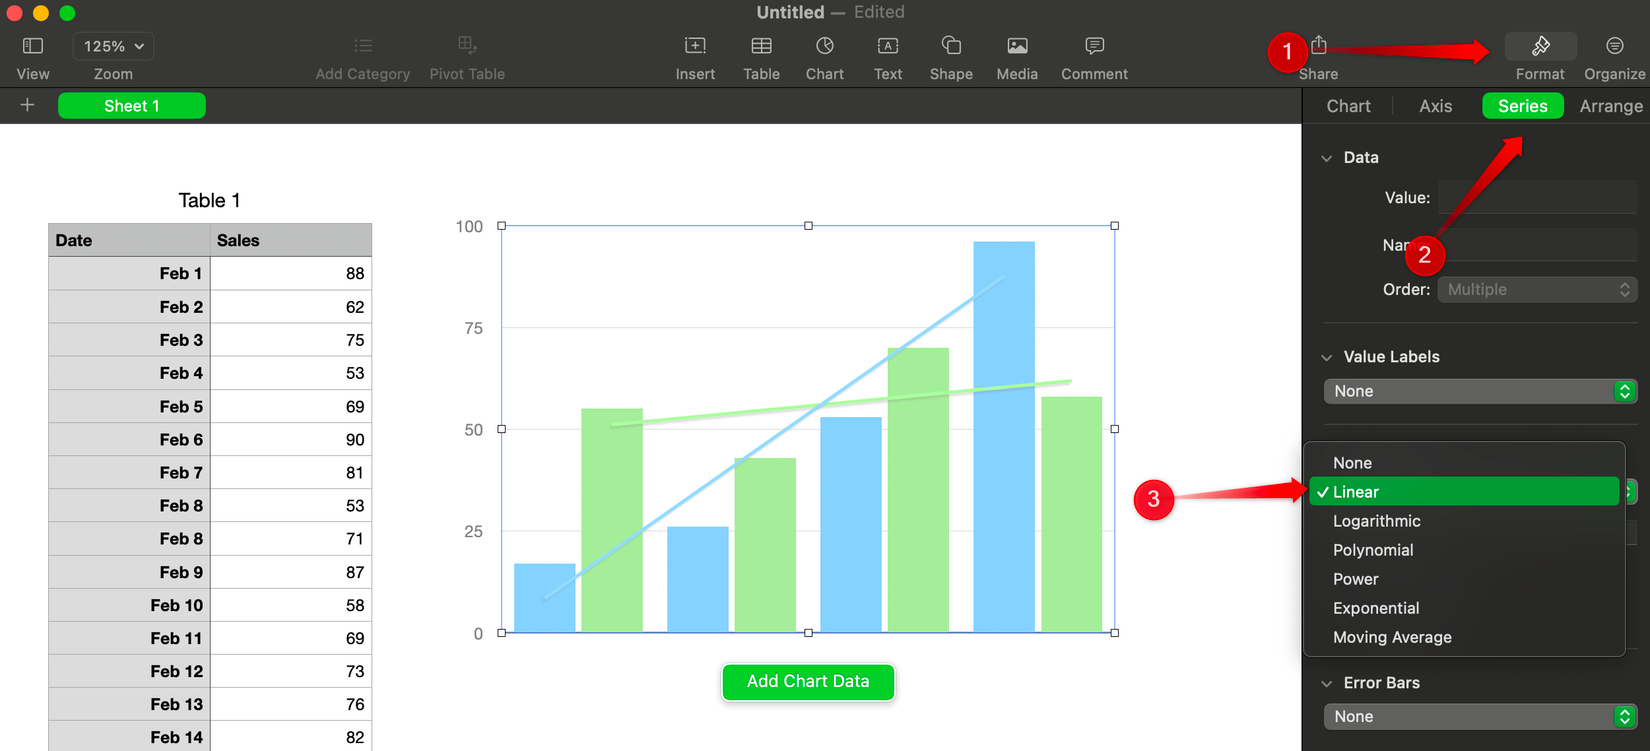This screenshot has height=751, width=1650.
Task: Select the Feb 6 date cell
Action: tap(129, 439)
